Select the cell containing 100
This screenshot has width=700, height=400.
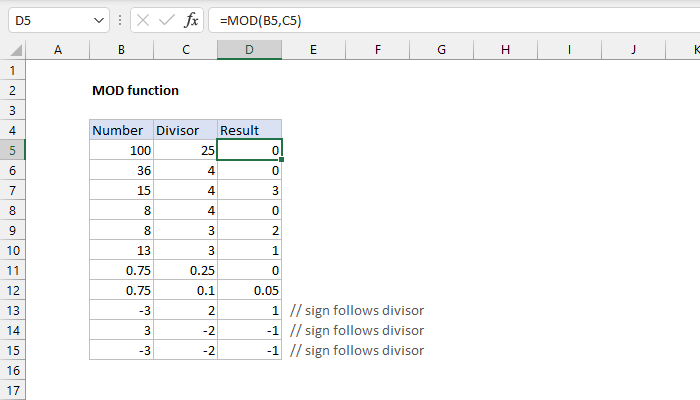click(x=121, y=150)
